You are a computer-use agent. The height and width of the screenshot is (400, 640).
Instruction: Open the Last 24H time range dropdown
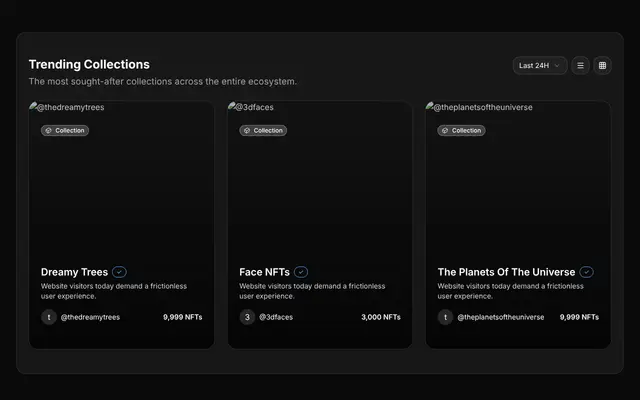click(x=540, y=66)
